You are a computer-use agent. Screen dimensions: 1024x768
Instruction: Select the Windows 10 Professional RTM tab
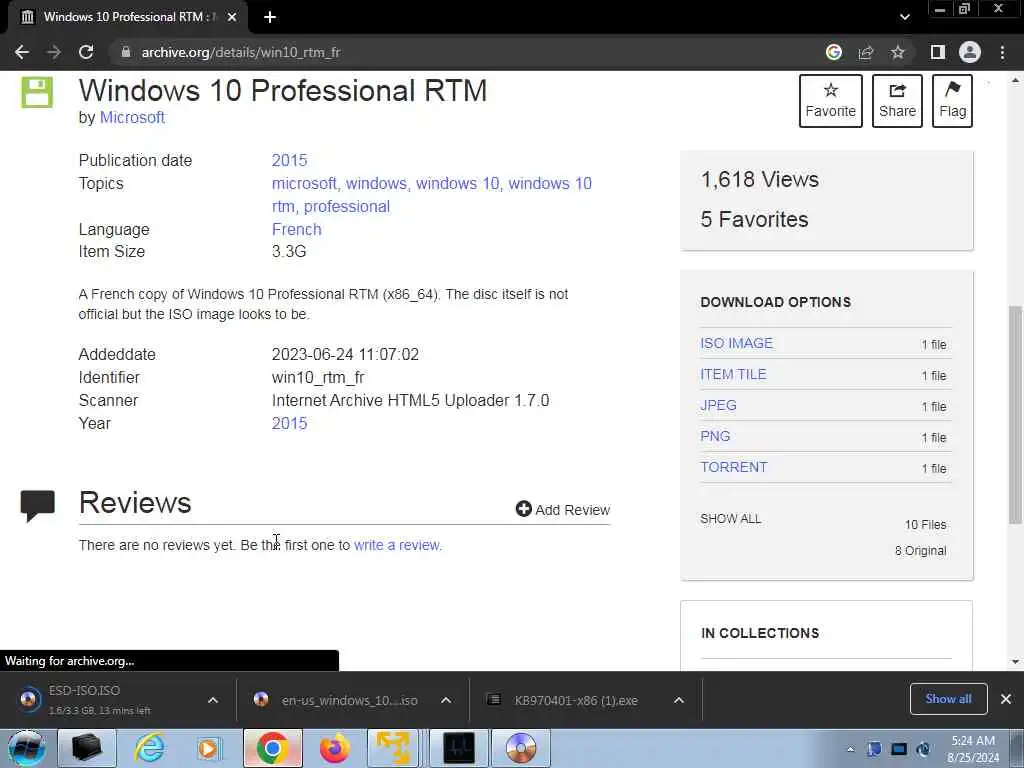[x=128, y=17]
